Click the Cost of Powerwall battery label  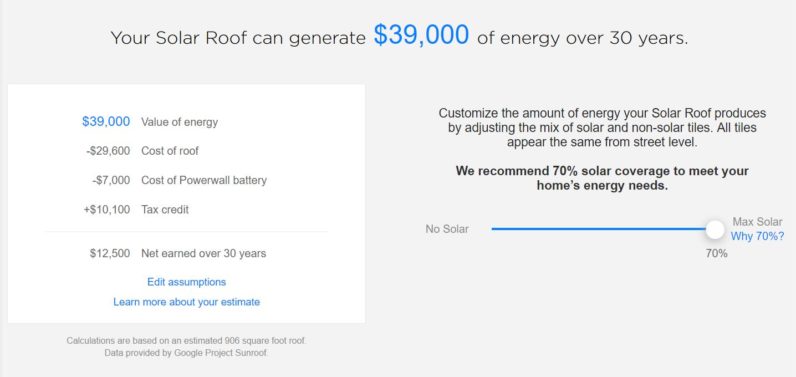[204, 180]
